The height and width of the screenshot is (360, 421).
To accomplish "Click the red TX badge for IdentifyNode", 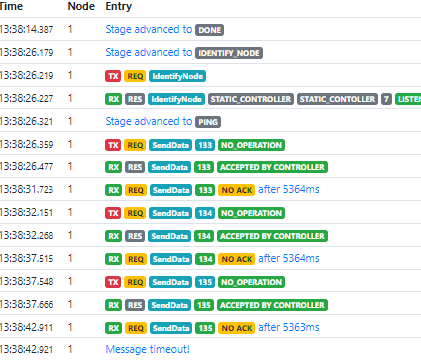I will pyautogui.click(x=113, y=76).
